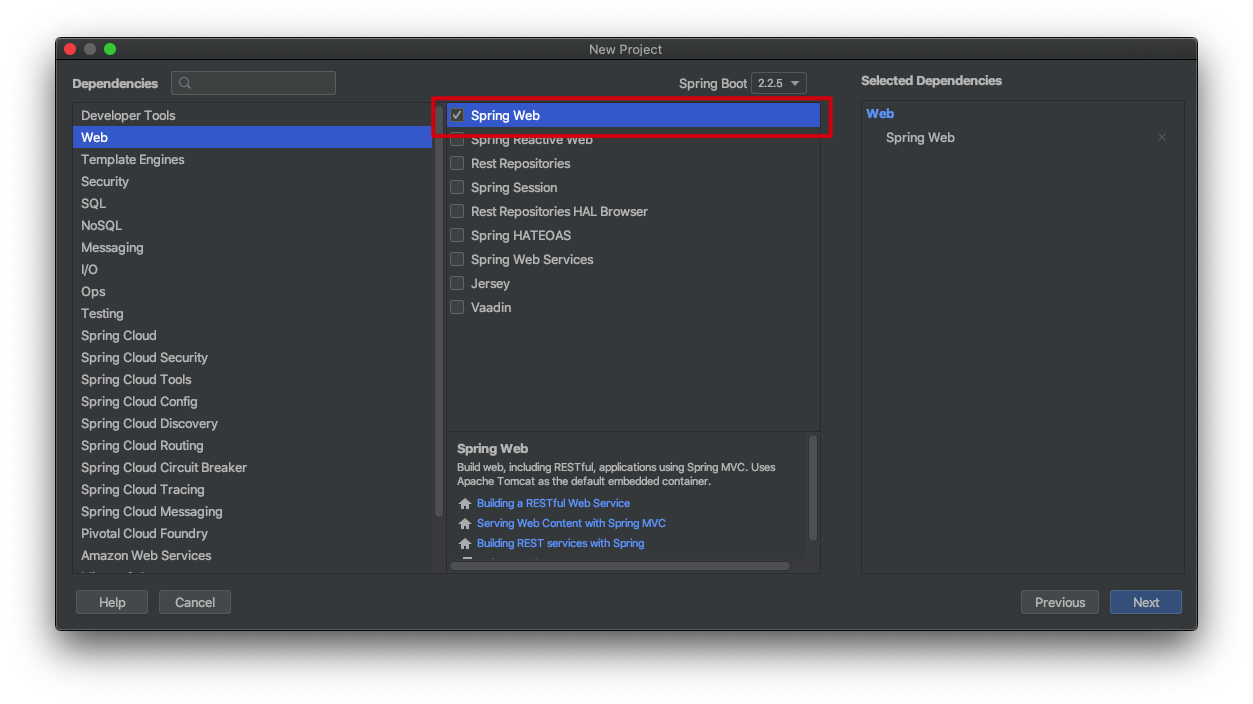Select Spring Cloud Discovery category
Image resolution: width=1253 pixels, height=704 pixels.
253,423
